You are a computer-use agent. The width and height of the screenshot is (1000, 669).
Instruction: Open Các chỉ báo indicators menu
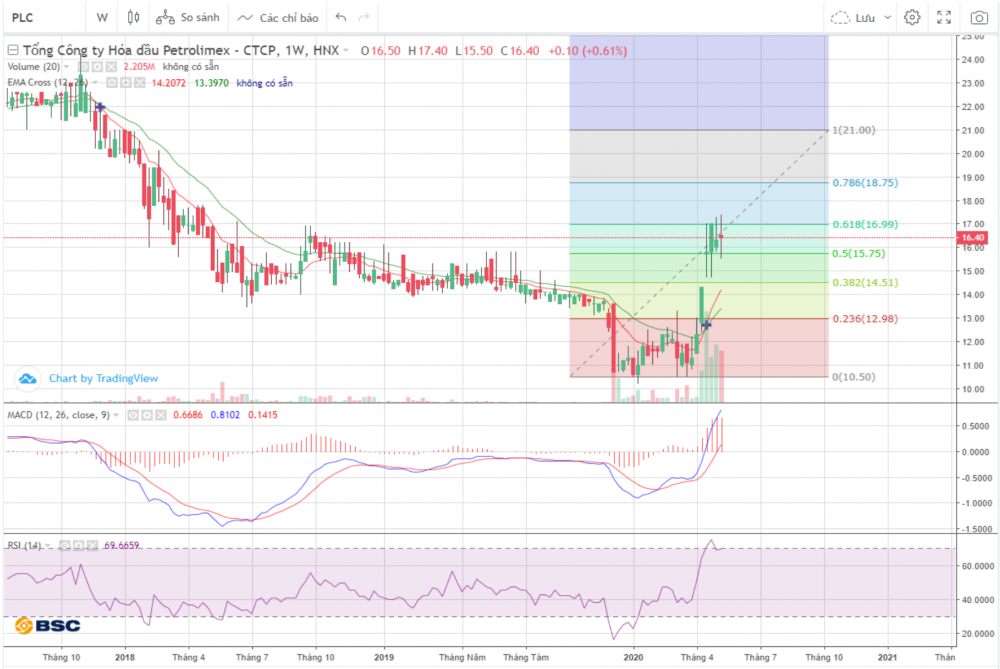pyautogui.click(x=278, y=18)
